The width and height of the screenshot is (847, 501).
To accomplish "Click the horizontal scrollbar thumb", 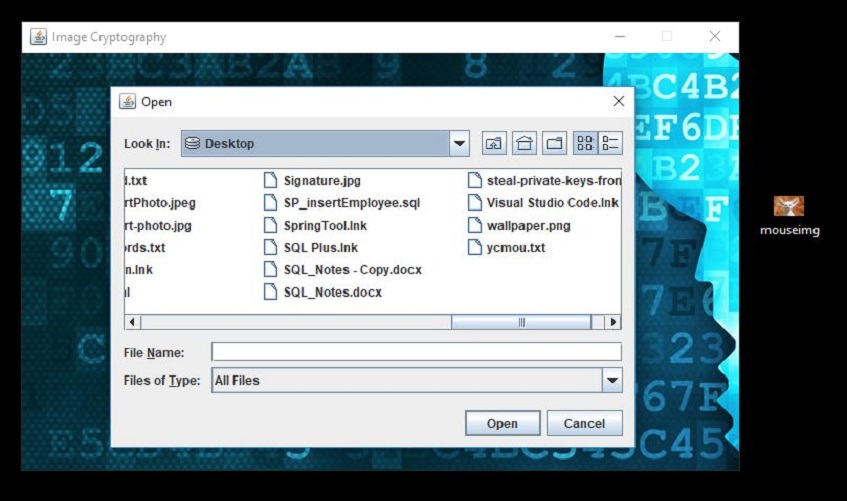I will coord(521,322).
